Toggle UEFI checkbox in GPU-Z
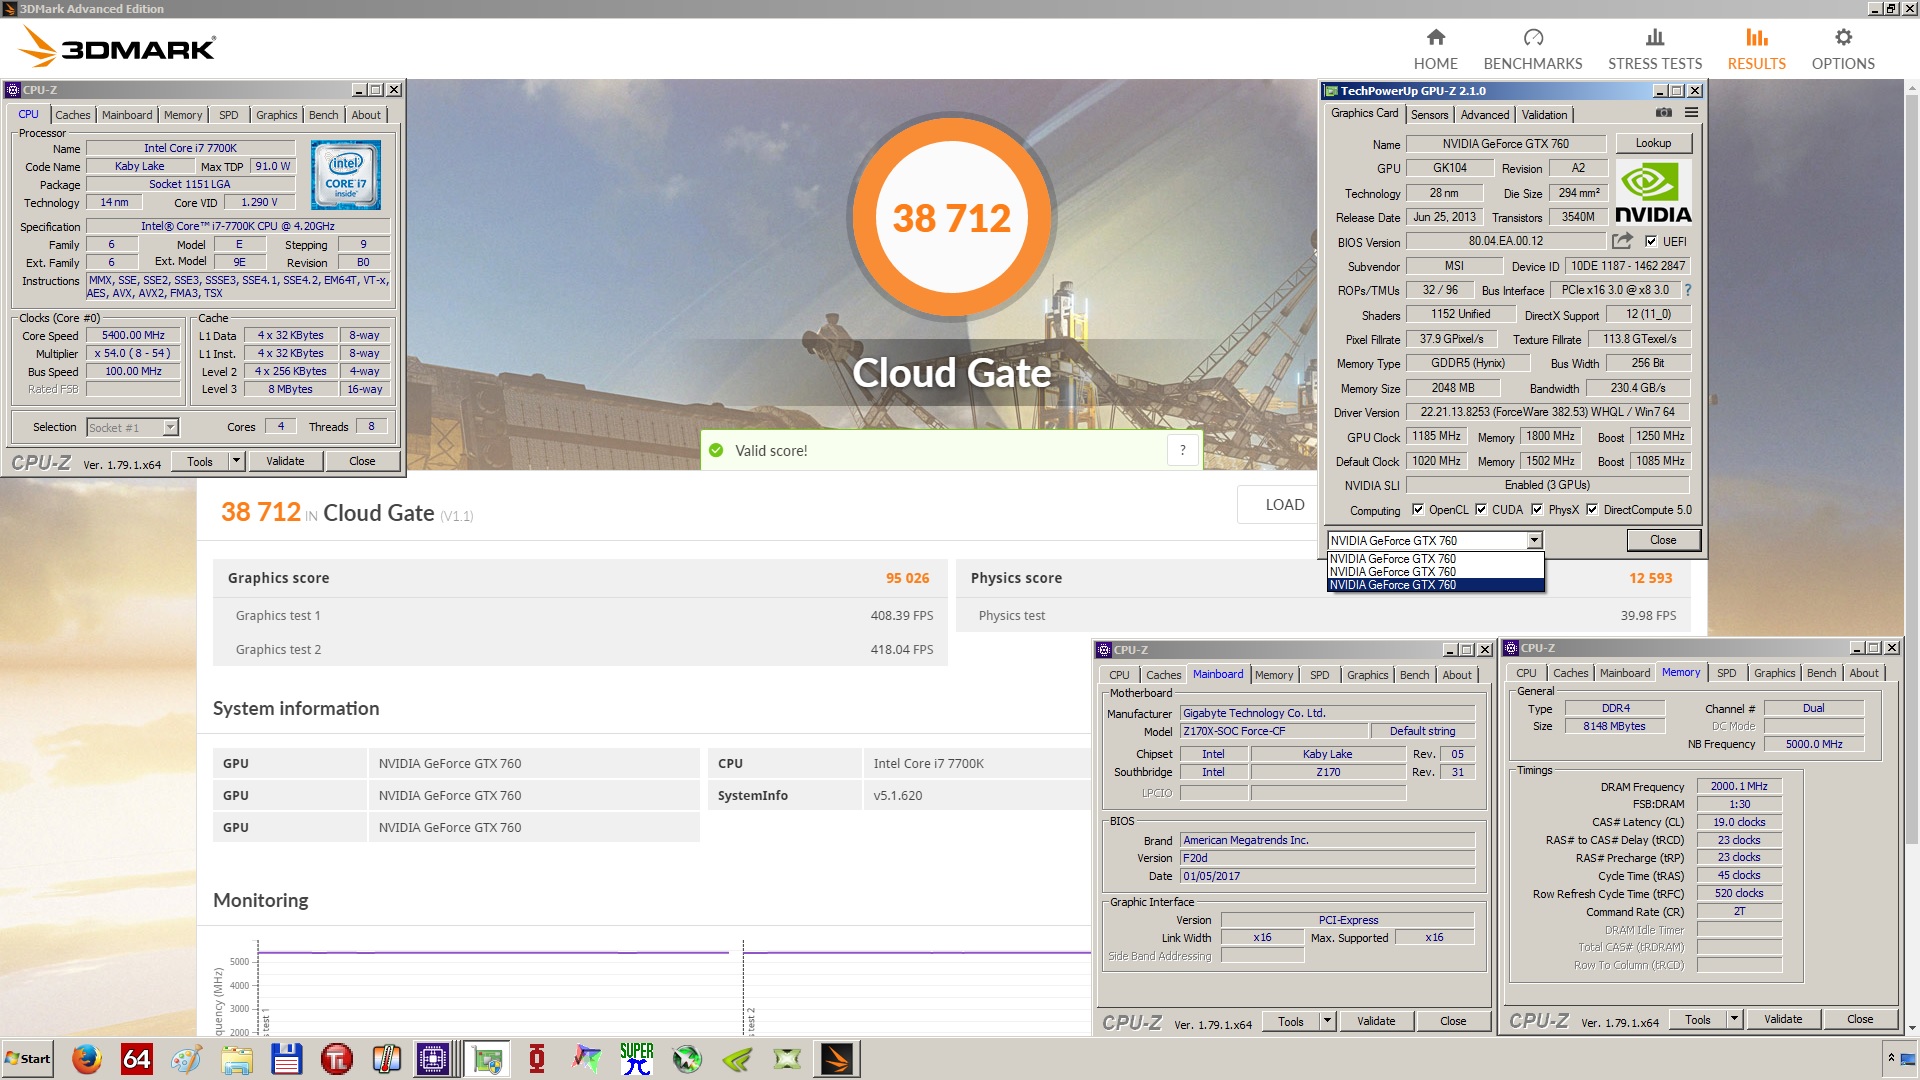Screen dimensions: 1920x1080 [x=1651, y=241]
